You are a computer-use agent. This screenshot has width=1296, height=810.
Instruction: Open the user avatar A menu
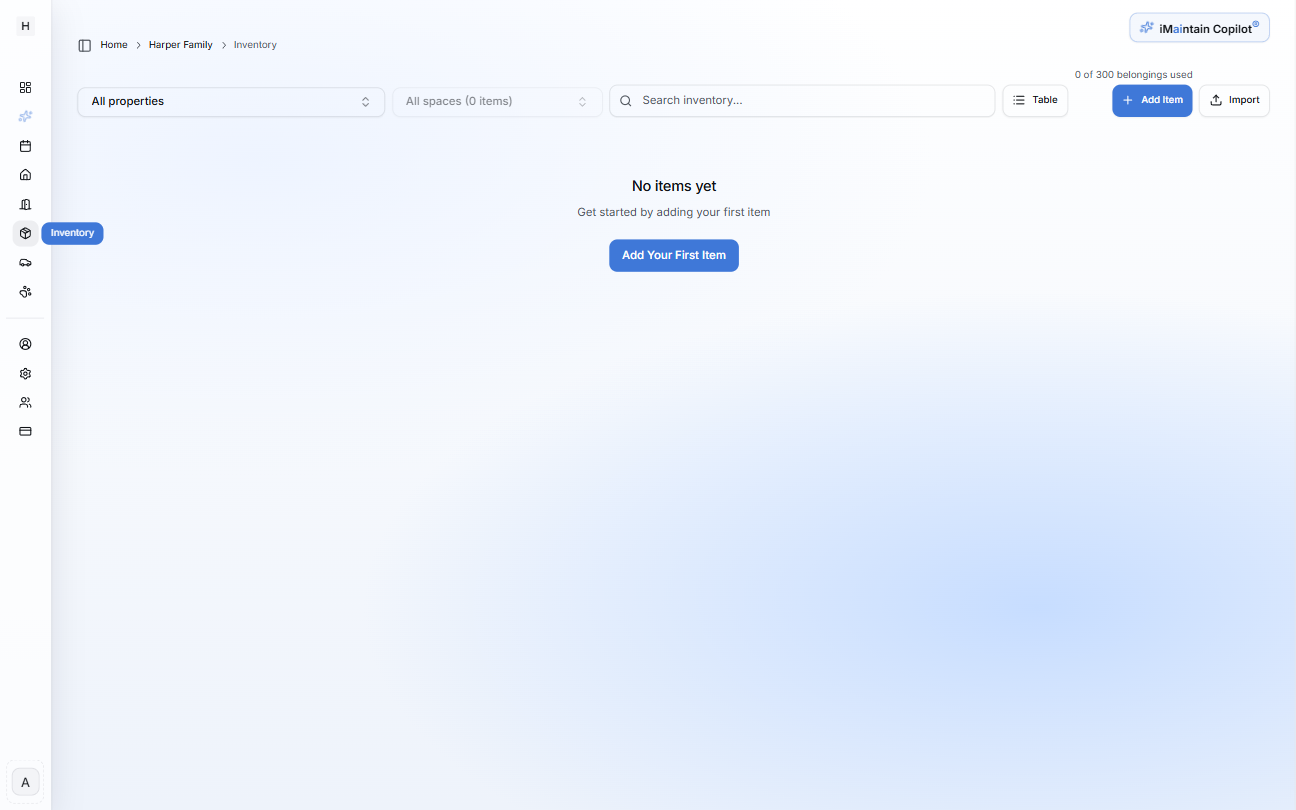pyautogui.click(x=25, y=782)
